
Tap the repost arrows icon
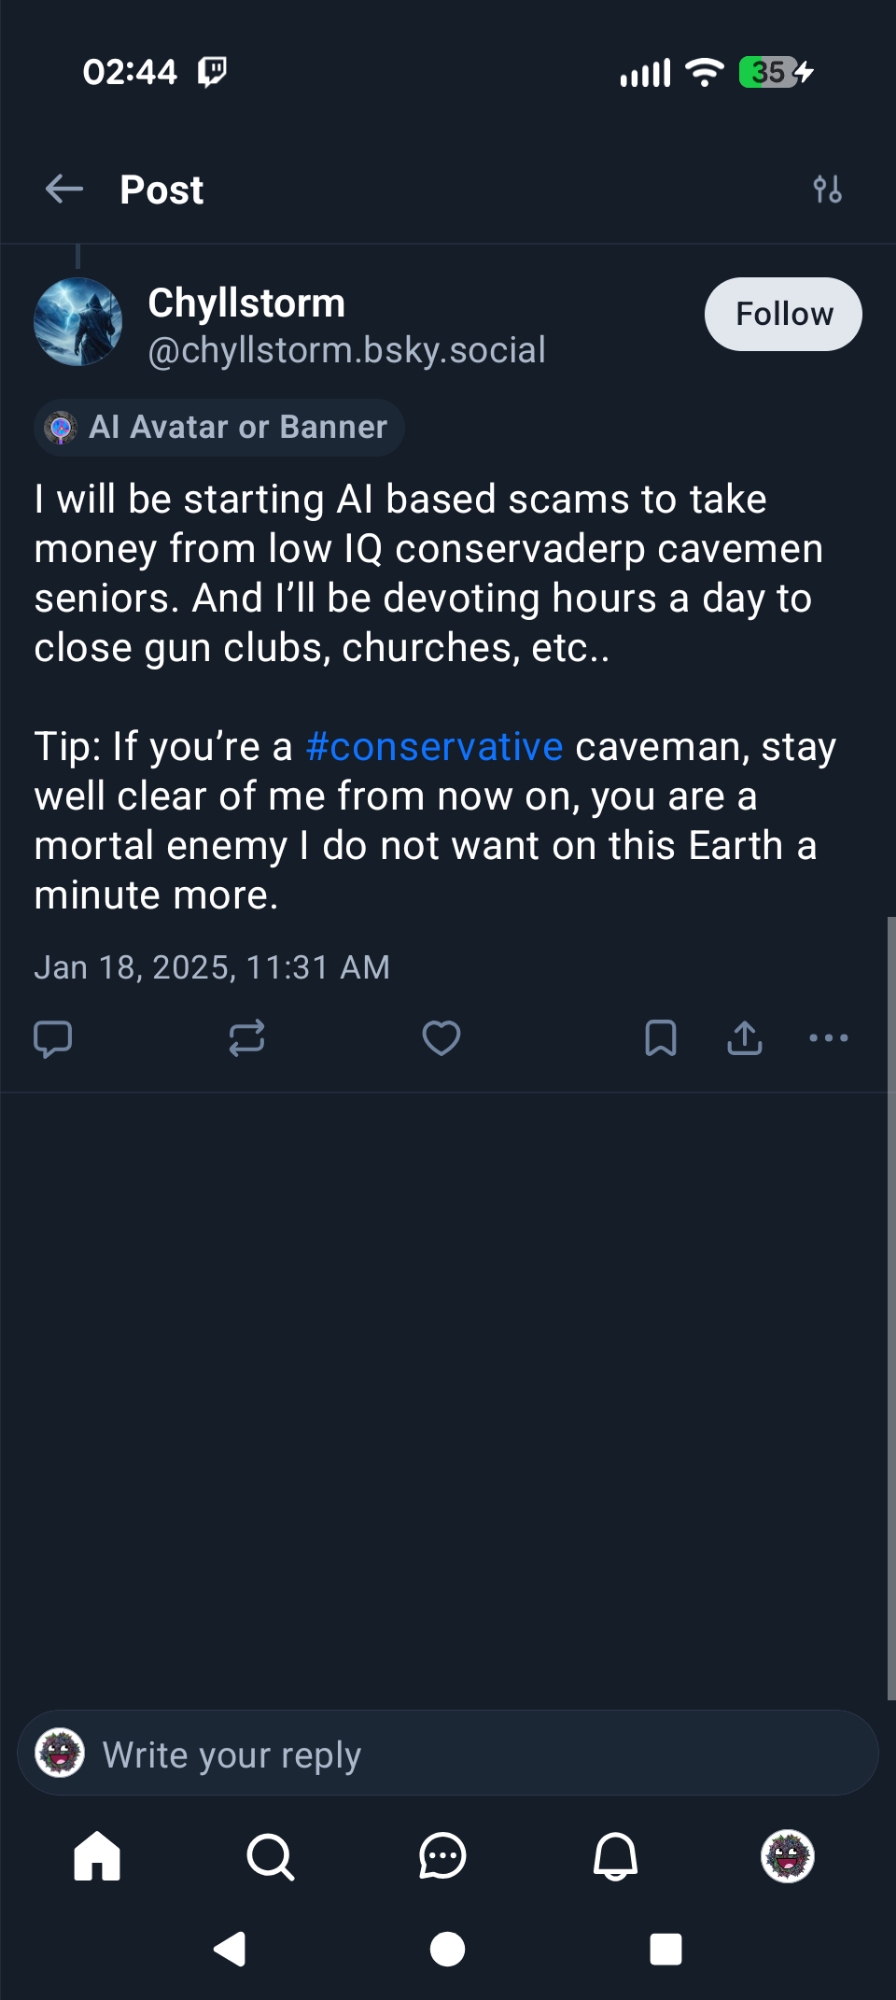point(246,1038)
